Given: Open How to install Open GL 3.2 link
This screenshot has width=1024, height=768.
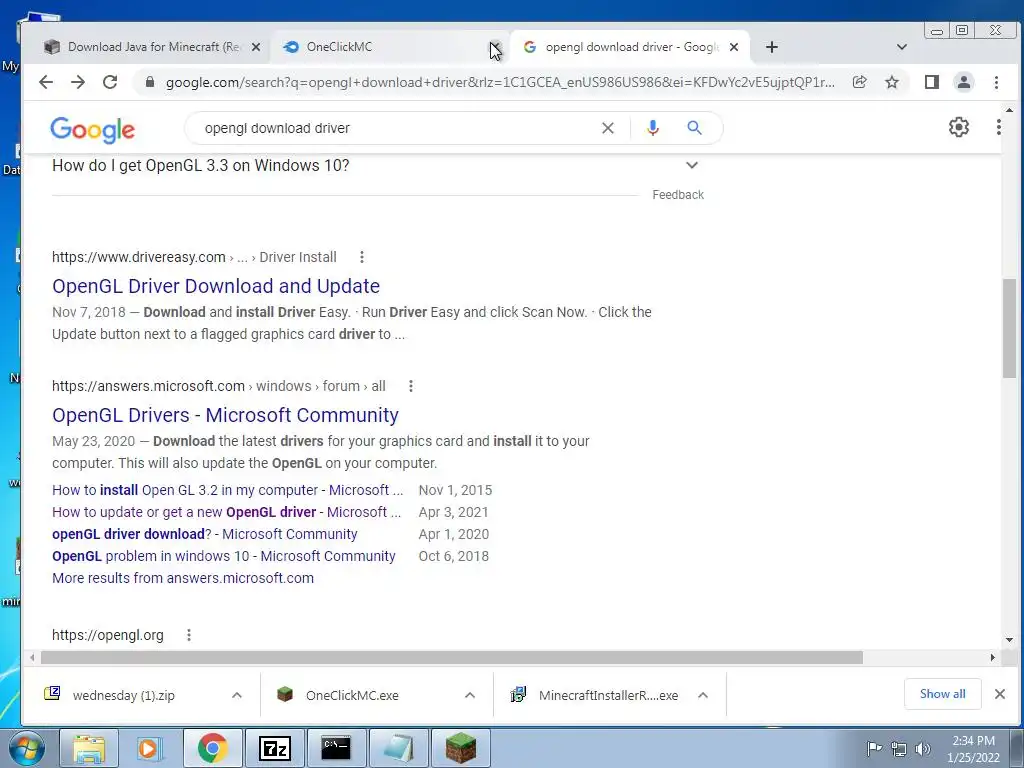Looking at the screenshot, I should [227, 490].
